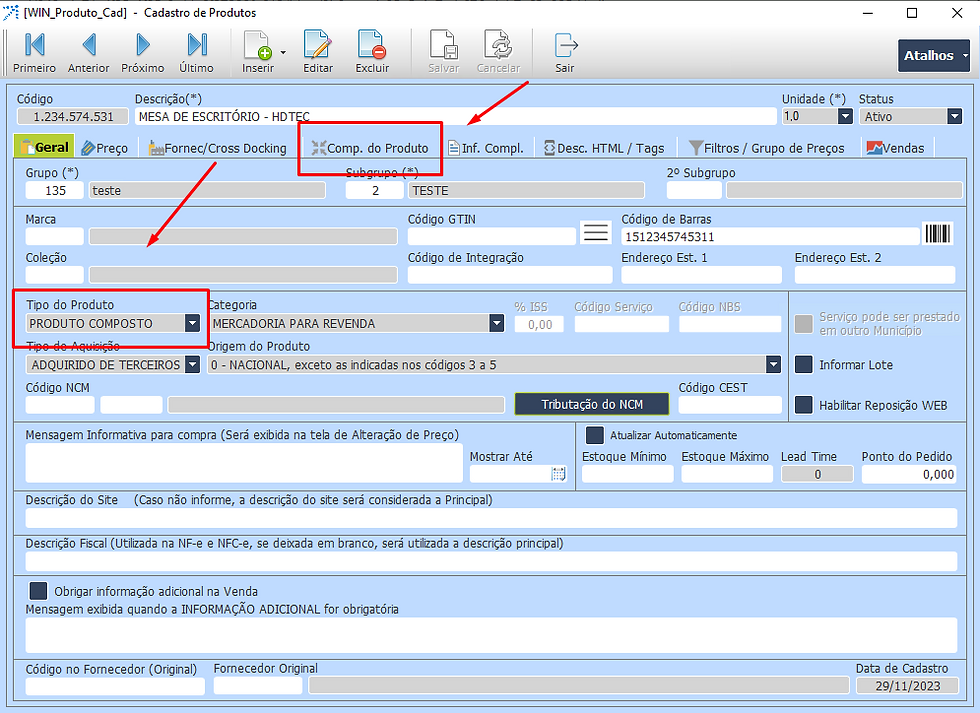Toggle Atualizar Automaticamente checkbox
The height and width of the screenshot is (713, 980).
(594, 435)
